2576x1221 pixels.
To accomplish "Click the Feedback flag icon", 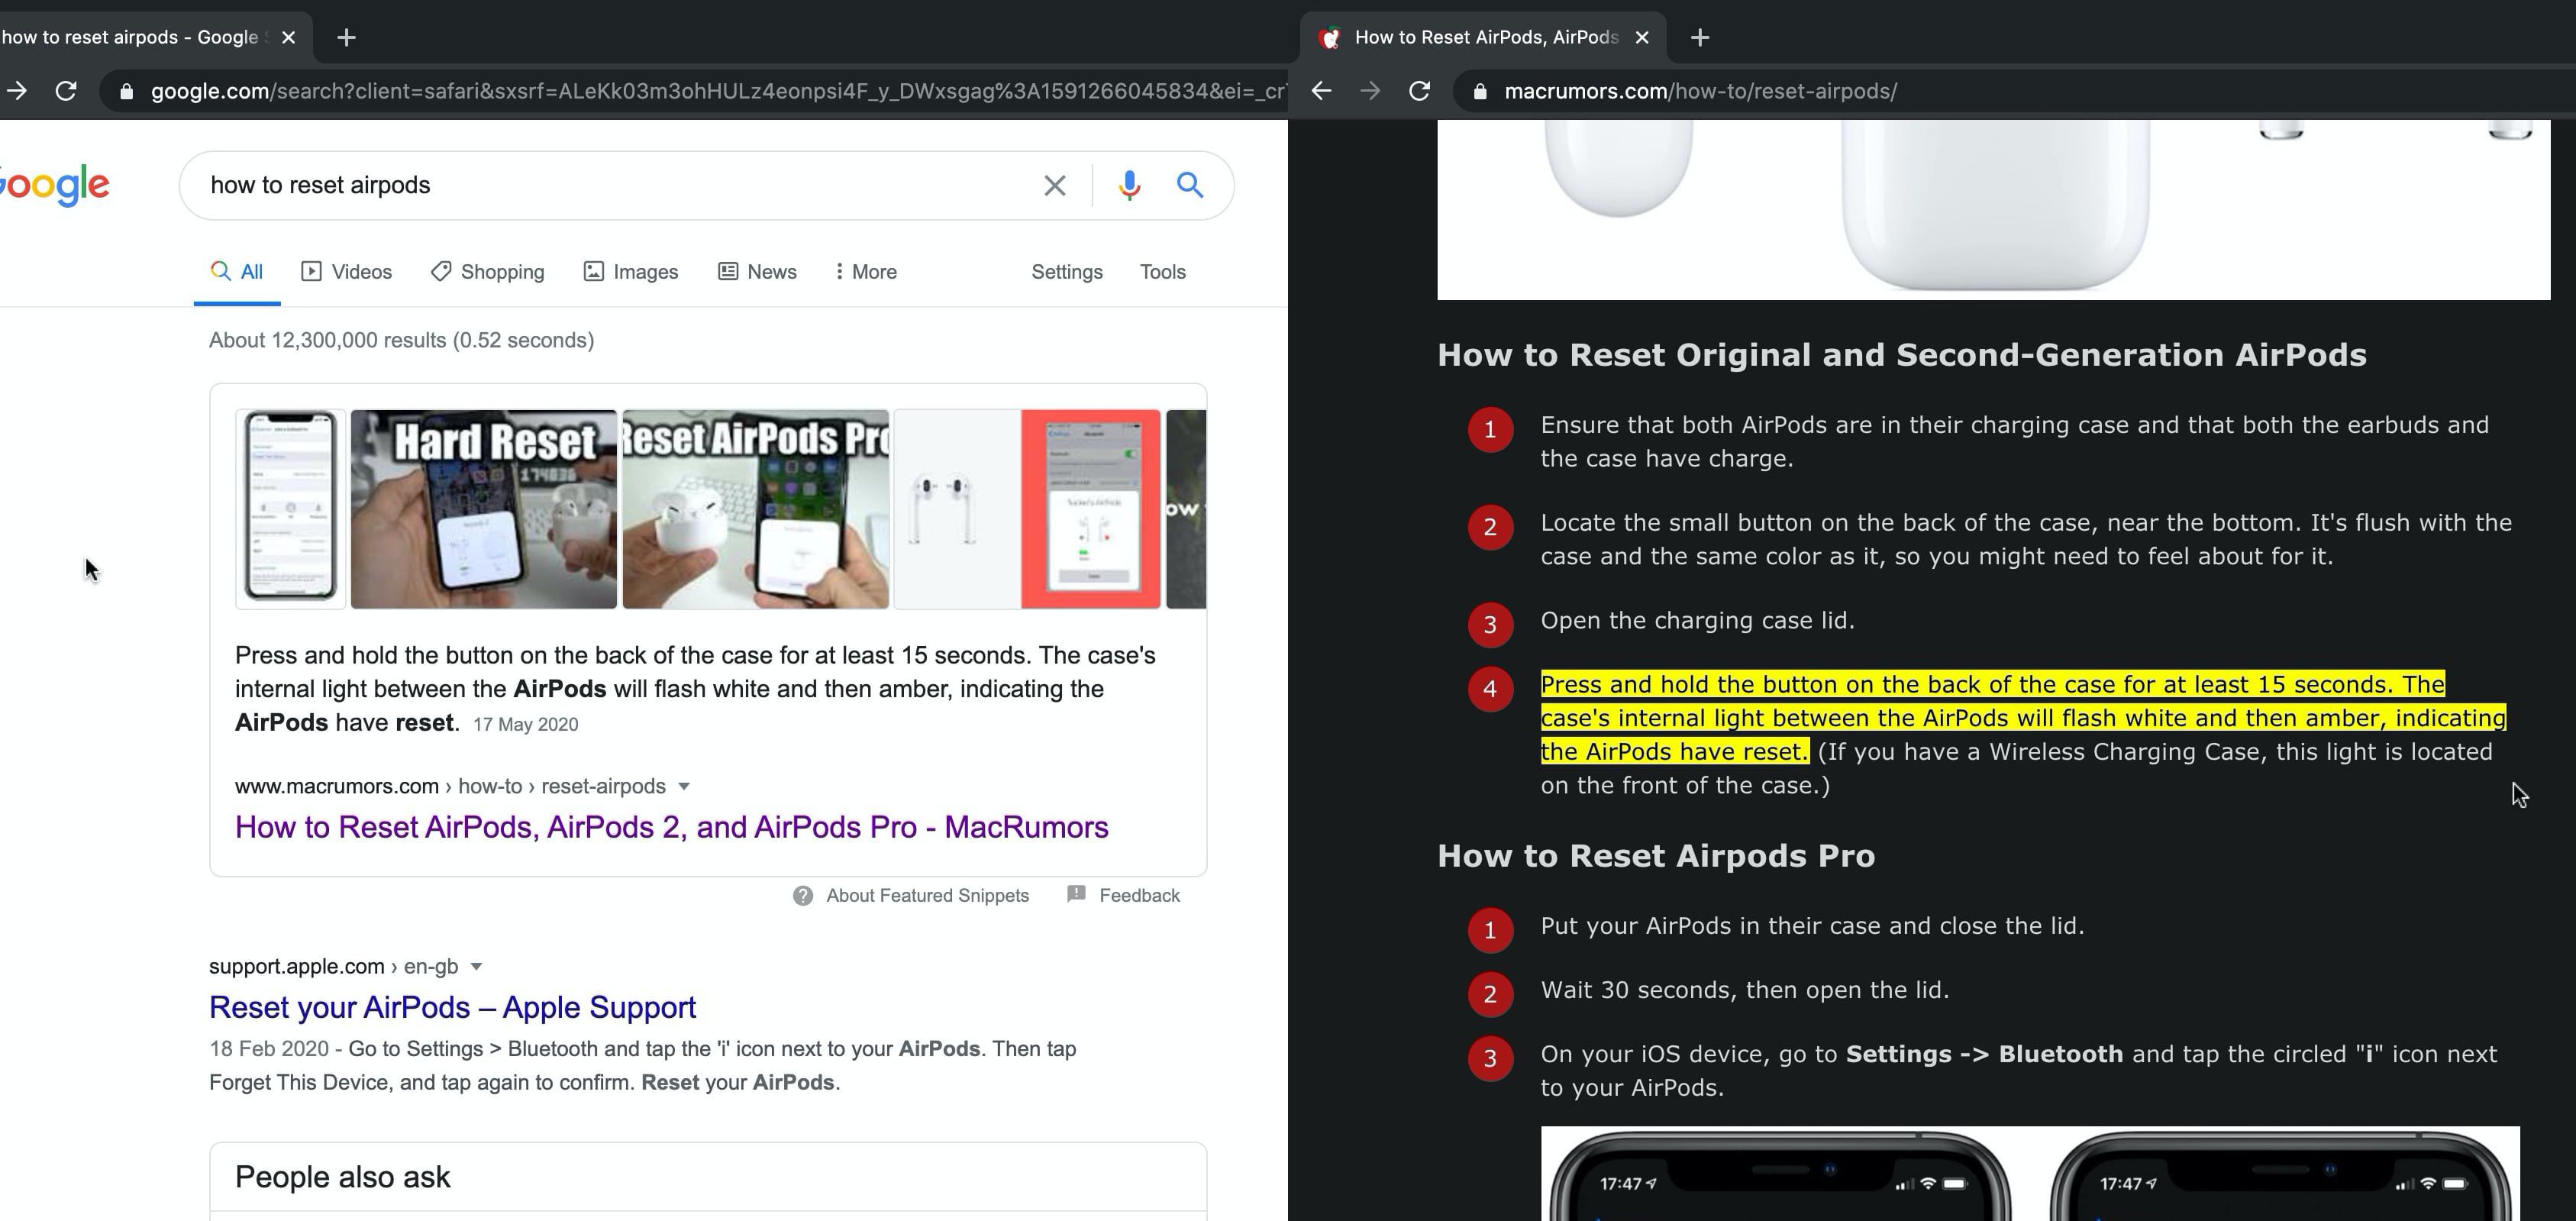I will [x=1076, y=895].
